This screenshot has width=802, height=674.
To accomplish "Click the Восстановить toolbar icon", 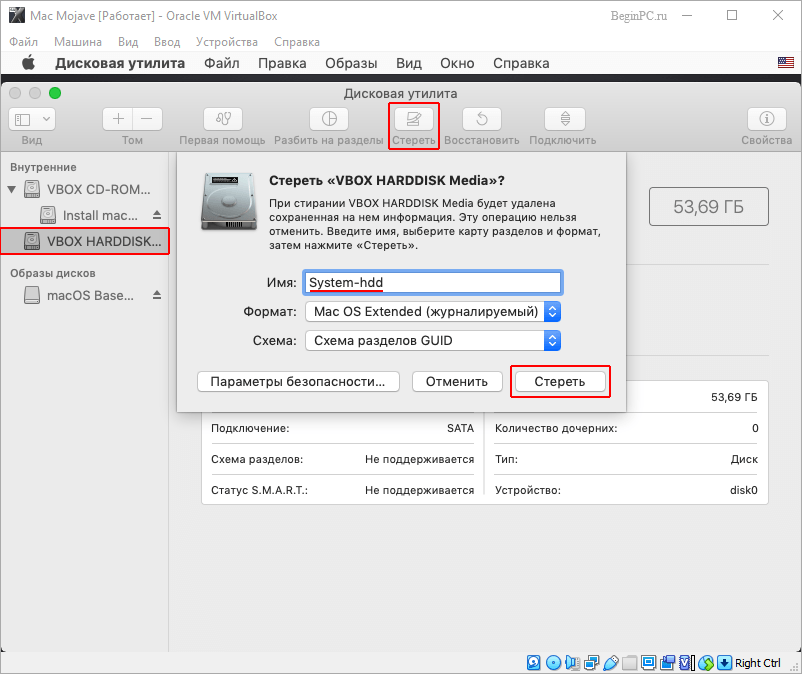I will [x=482, y=119].
